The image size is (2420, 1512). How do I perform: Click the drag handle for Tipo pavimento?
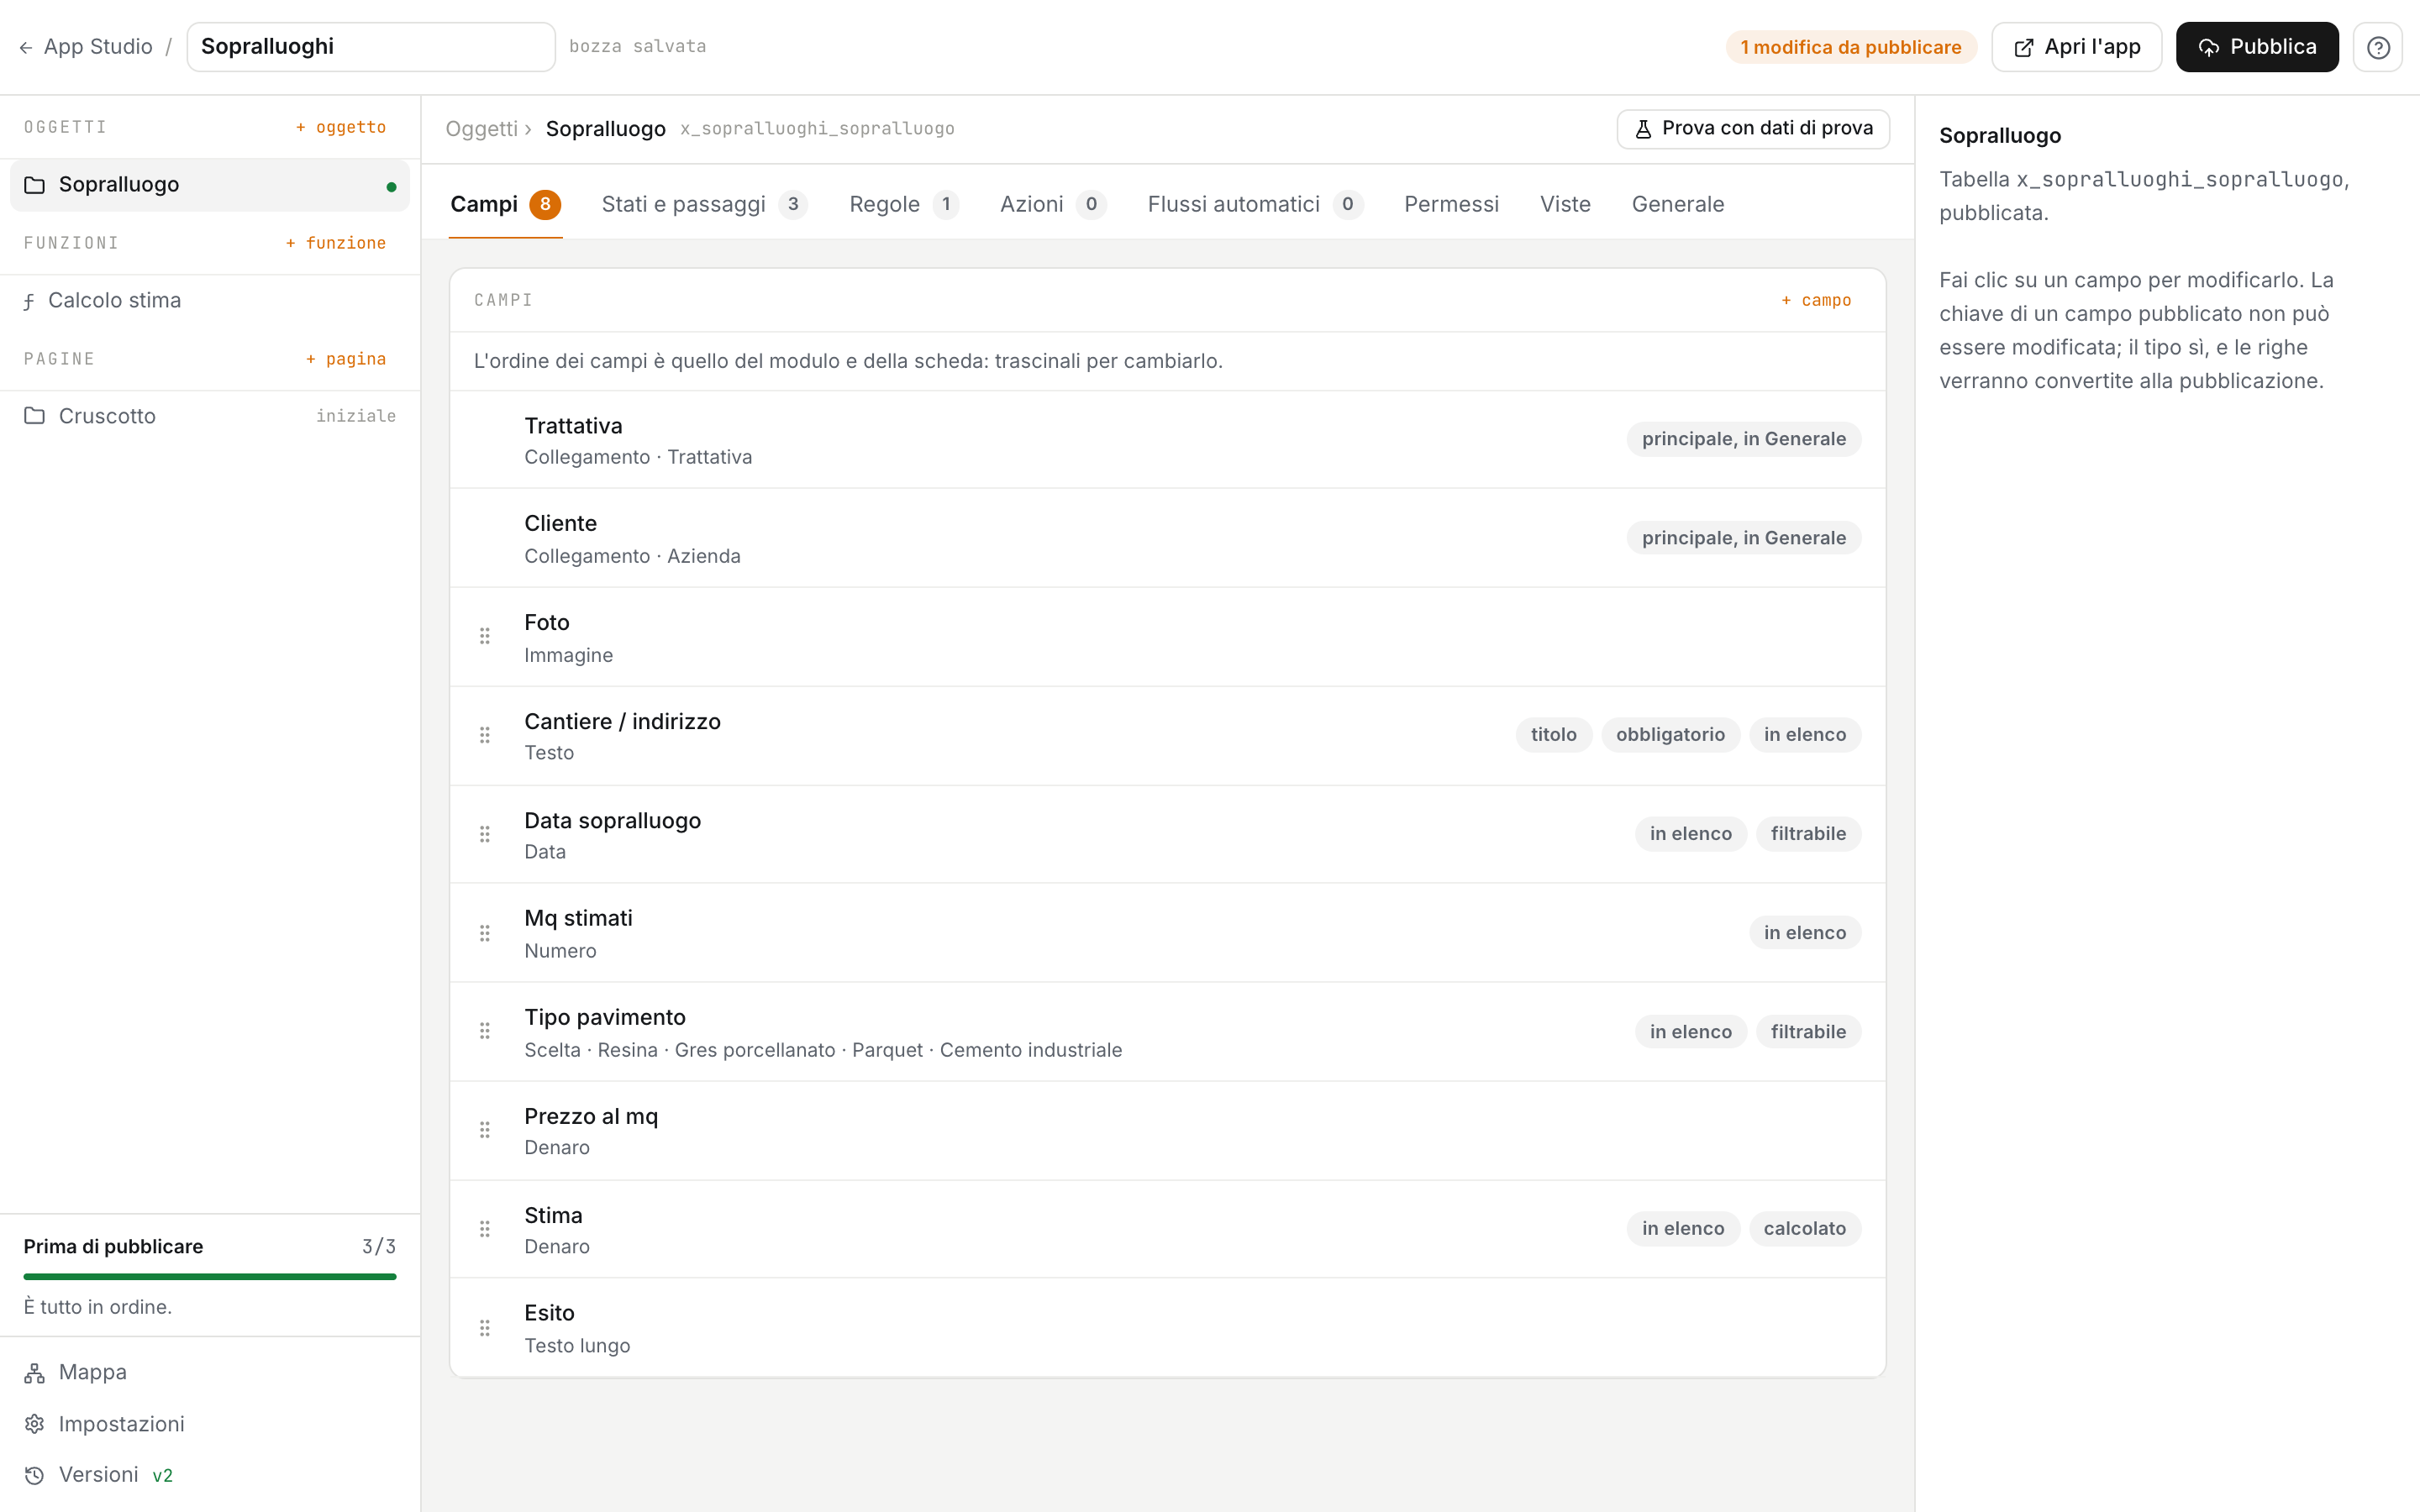[485, 1031]
